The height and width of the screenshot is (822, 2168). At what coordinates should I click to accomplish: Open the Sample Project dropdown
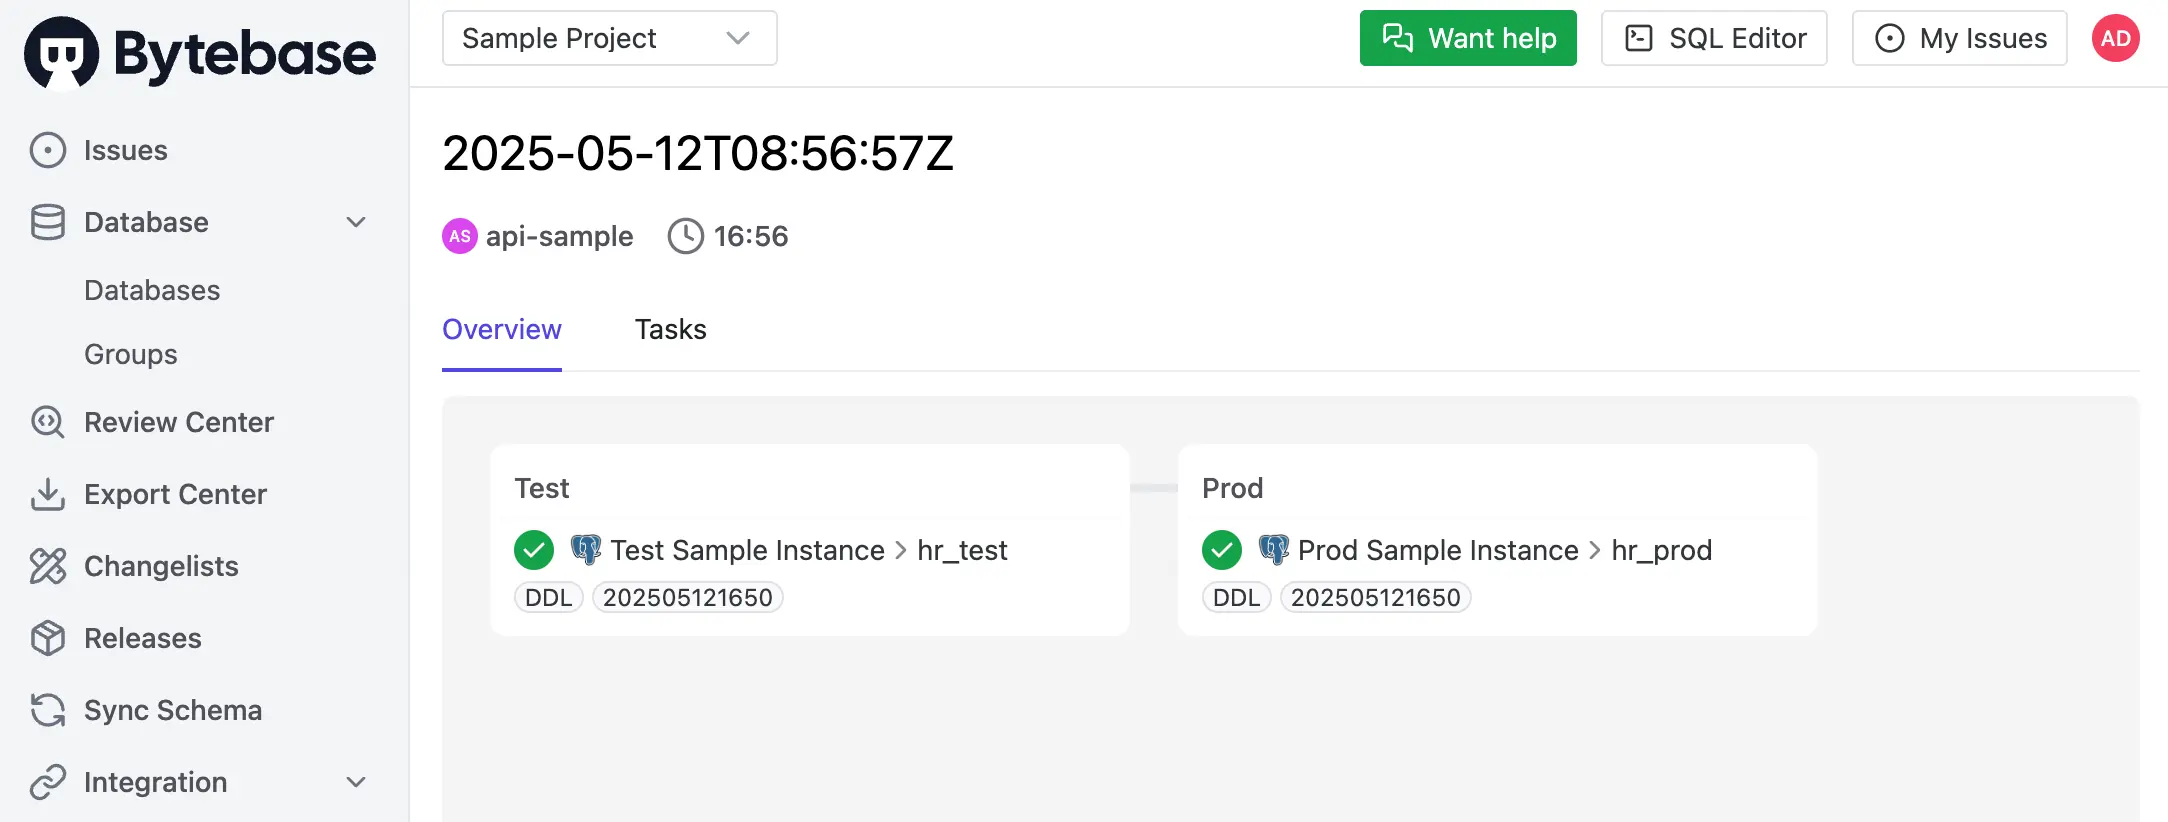tap(610, 38)
